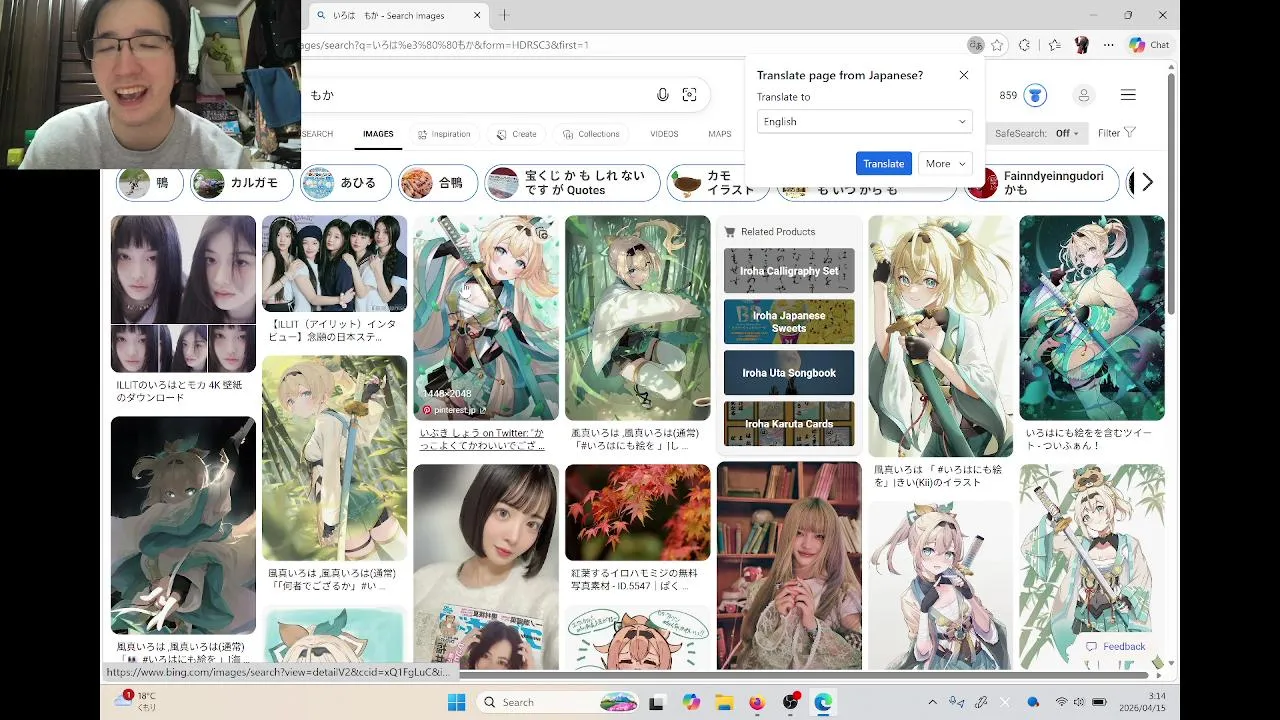Open the Collections tab

click(591, 134)
